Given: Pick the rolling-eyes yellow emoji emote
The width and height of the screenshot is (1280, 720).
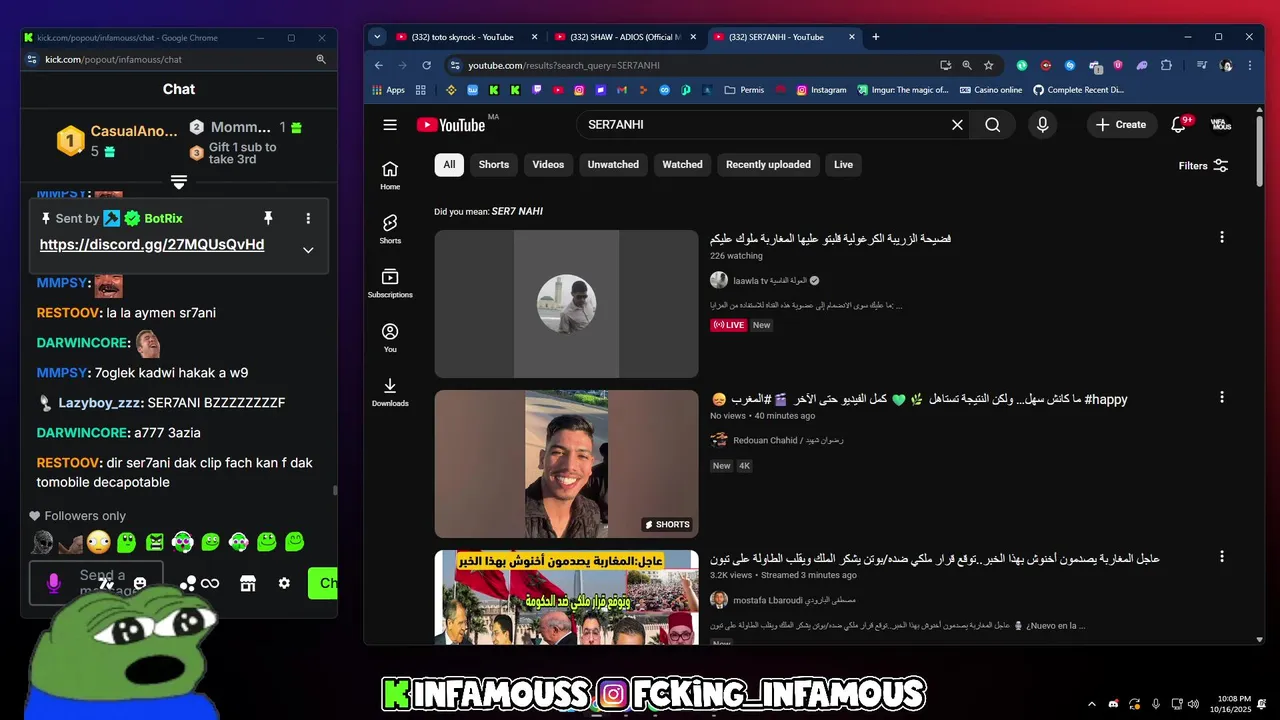Looking at the screenshot, I should [x=98, y=542].
